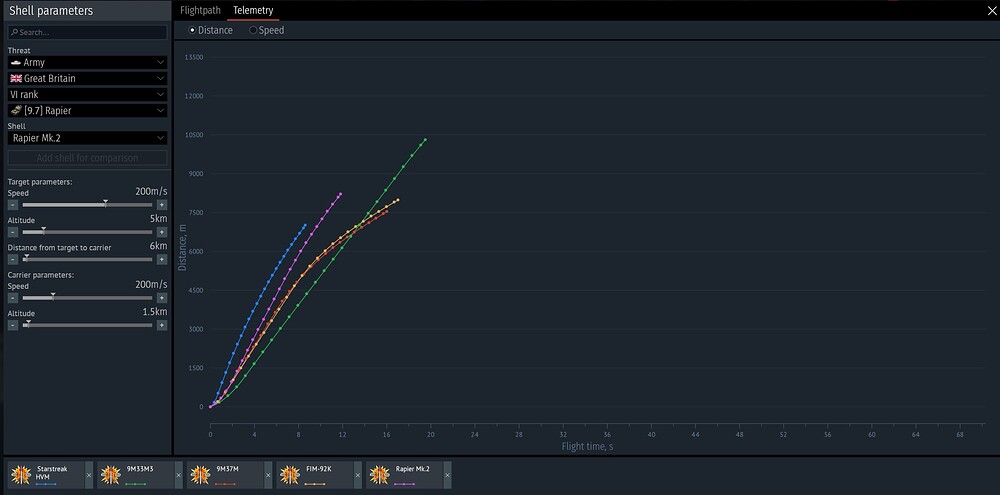Open the Rapier Mk.2 shell dropdown
1000x495 pixels.
(x=87, y=138)
